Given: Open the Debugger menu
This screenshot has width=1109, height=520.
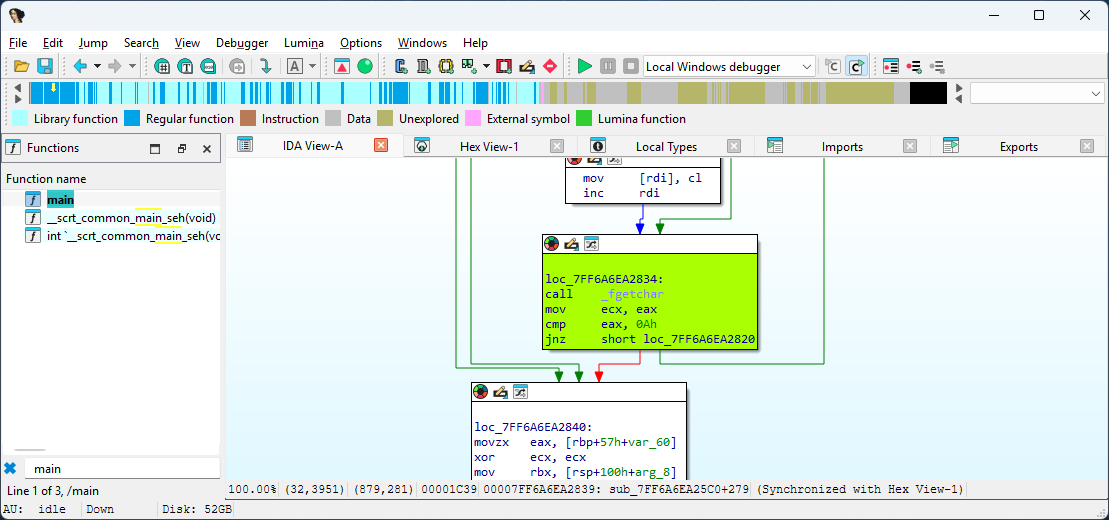Looking at the screenshot, I should (x=242, y=43).
